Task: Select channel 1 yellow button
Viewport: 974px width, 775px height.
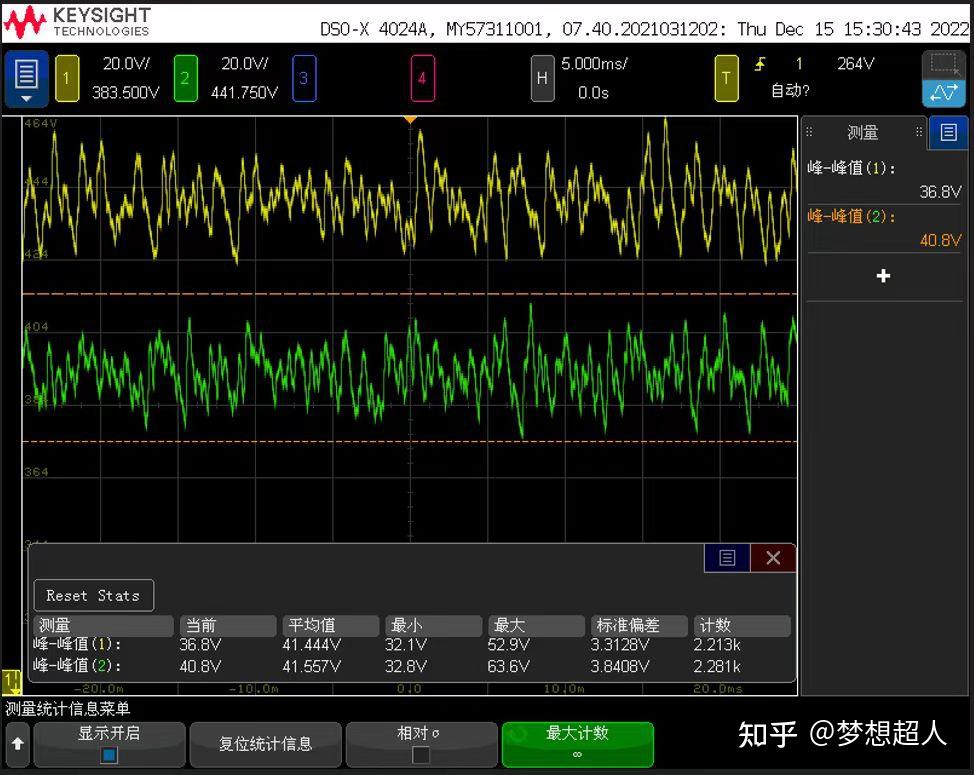Action: tap(67, 78)
